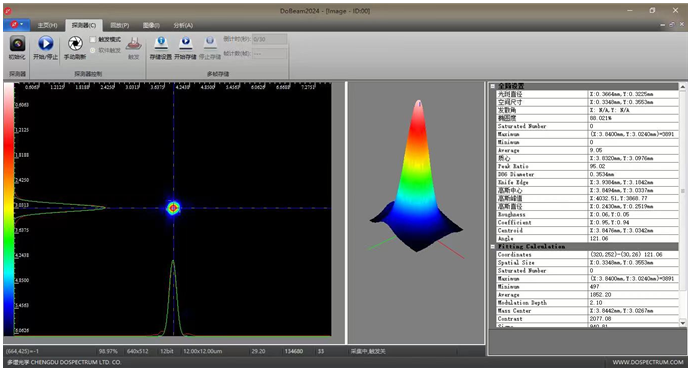Open the 图像(I) tab
The image size is (693, 372).
pos(152,25)
